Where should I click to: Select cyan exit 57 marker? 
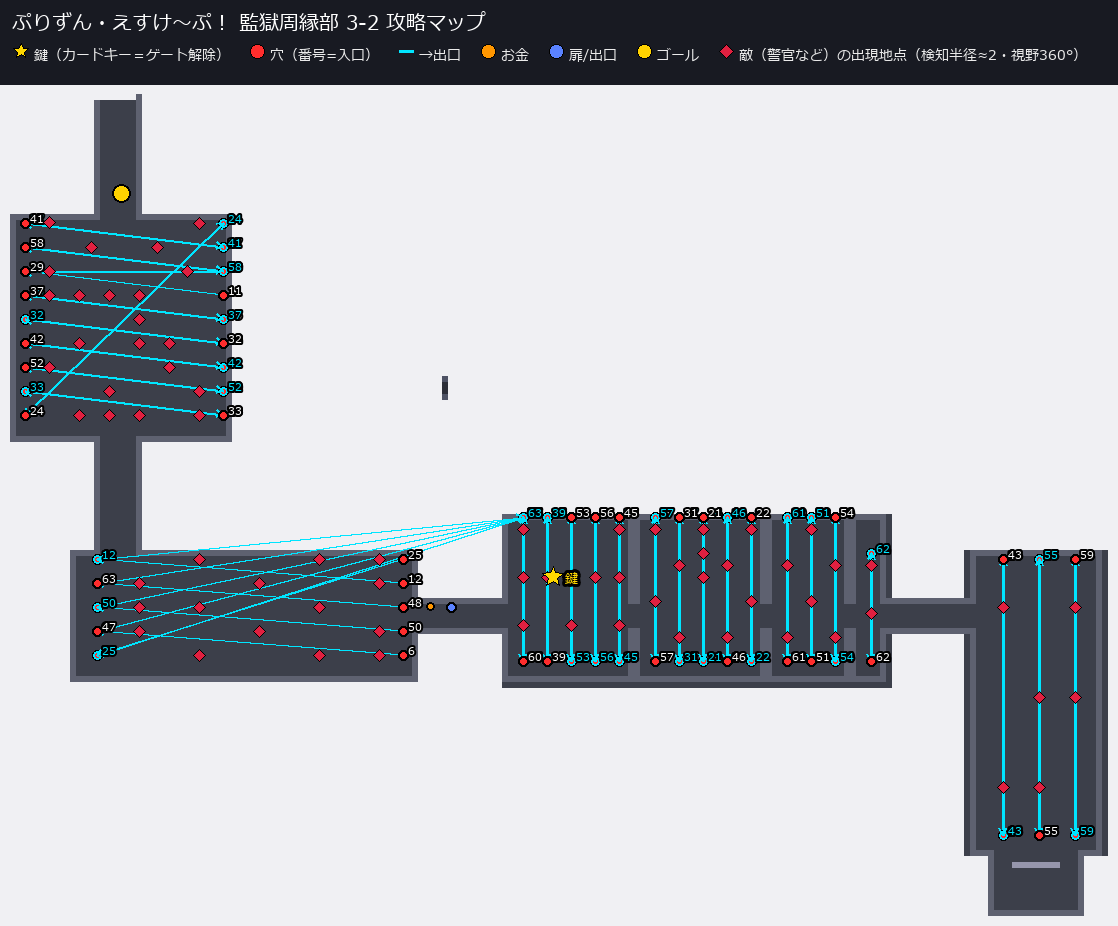[655, 518]
